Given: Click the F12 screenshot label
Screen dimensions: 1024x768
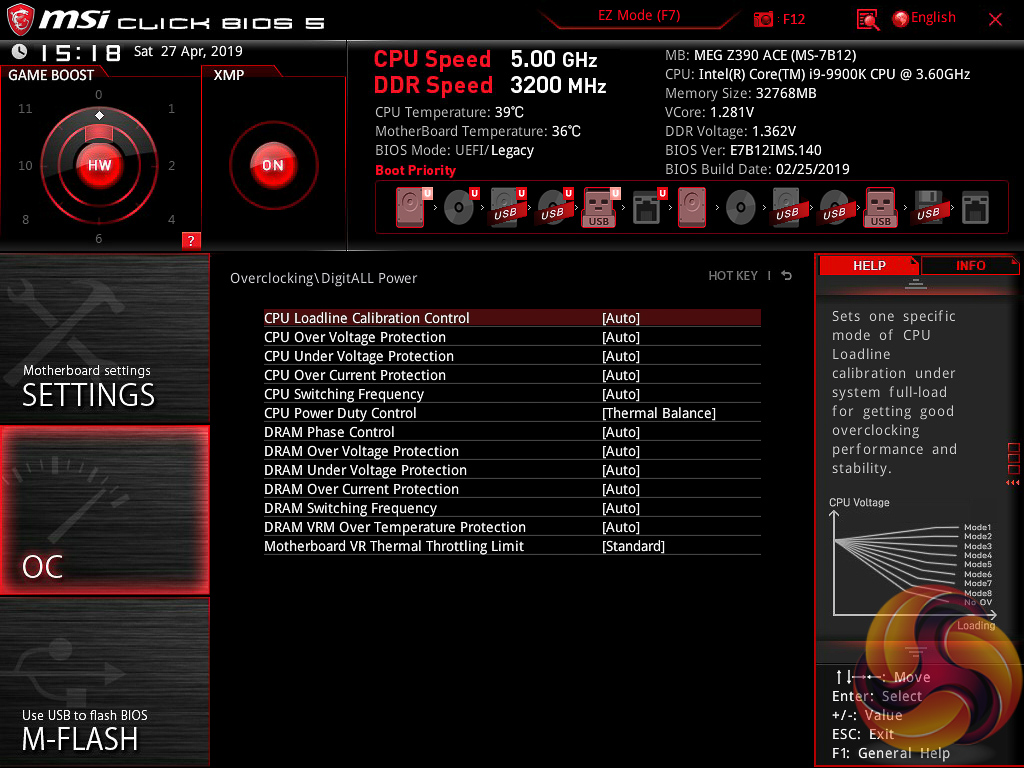Looking at the screenshot, I should [793, 19].
